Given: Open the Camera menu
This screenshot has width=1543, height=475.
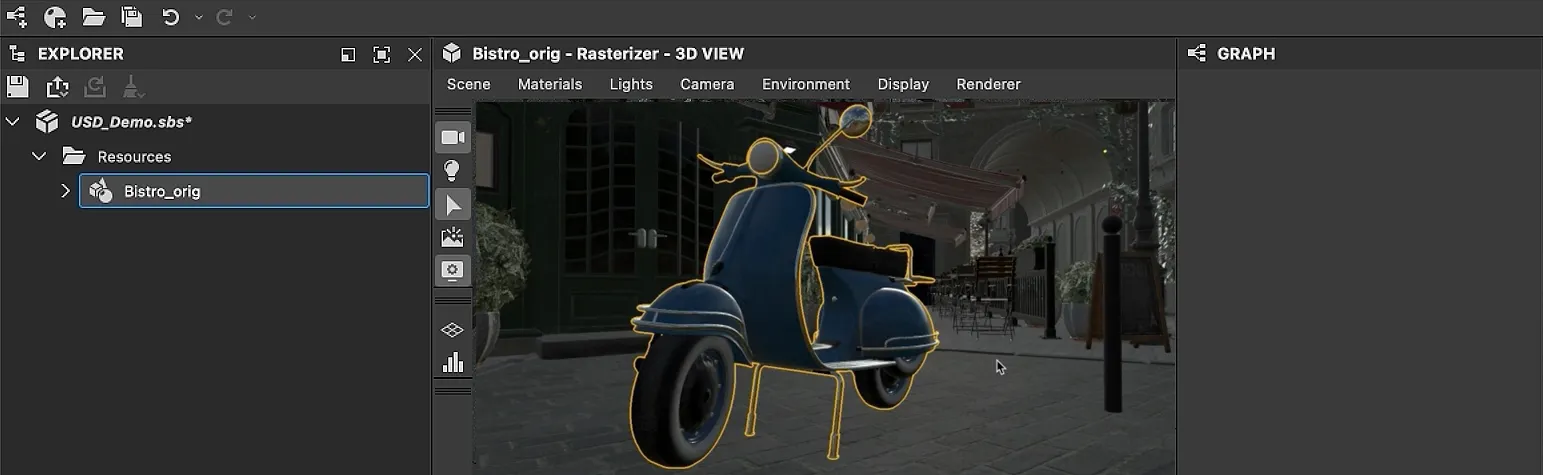Looking at the screenshot, I should coord(707,84).
